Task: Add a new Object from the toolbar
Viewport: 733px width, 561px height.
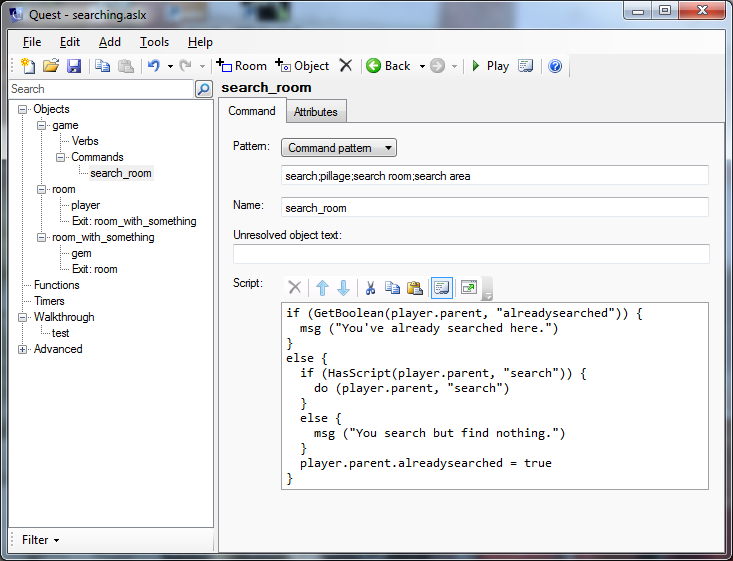Action: pyautogui.click(x=302, y=66)
